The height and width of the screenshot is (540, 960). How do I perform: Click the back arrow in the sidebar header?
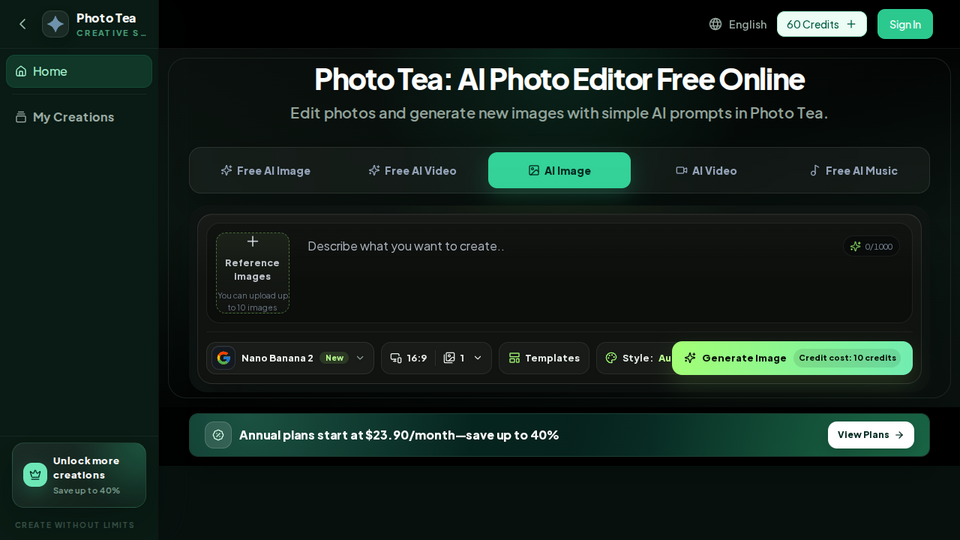tap(23, 24)
